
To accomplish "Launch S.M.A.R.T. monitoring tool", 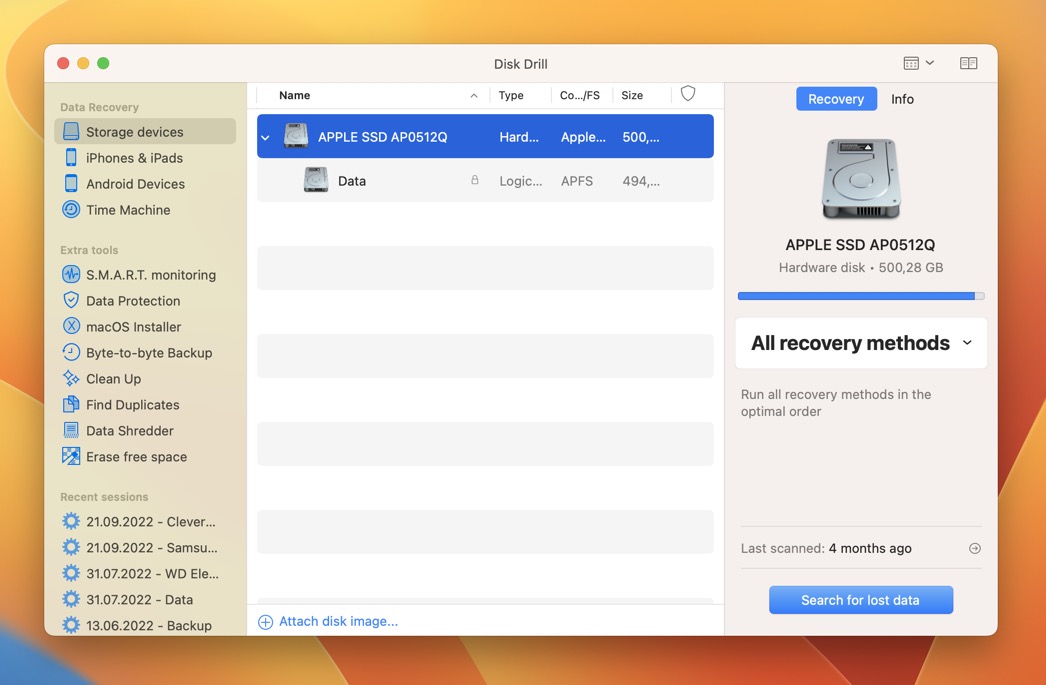I will (x=150, y=275).
